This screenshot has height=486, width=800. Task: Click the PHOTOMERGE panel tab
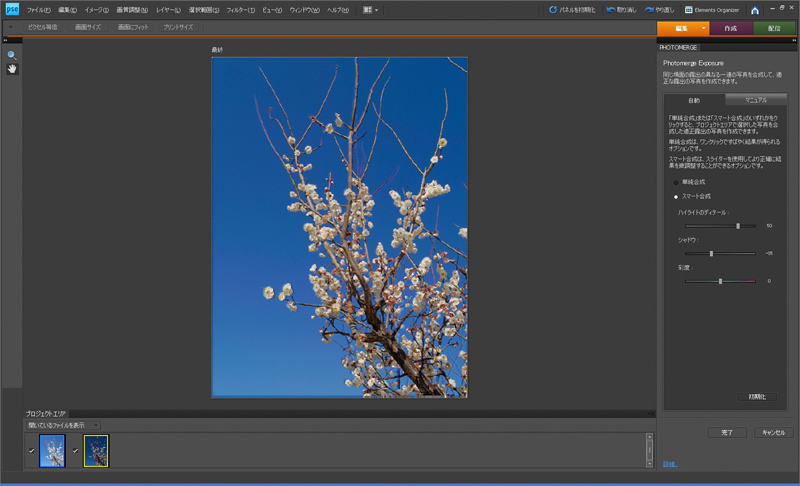pos(678,47)
